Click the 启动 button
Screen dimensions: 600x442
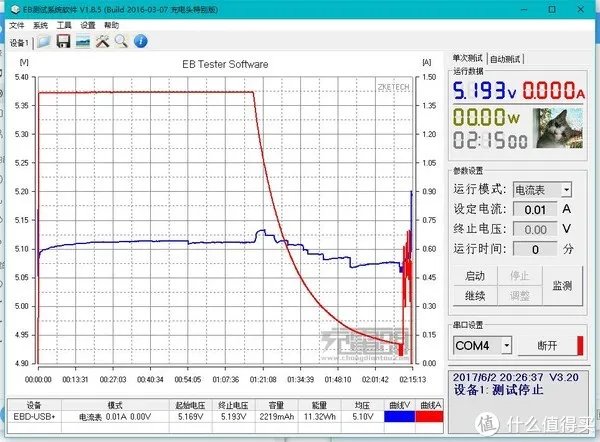pos(475,276)
